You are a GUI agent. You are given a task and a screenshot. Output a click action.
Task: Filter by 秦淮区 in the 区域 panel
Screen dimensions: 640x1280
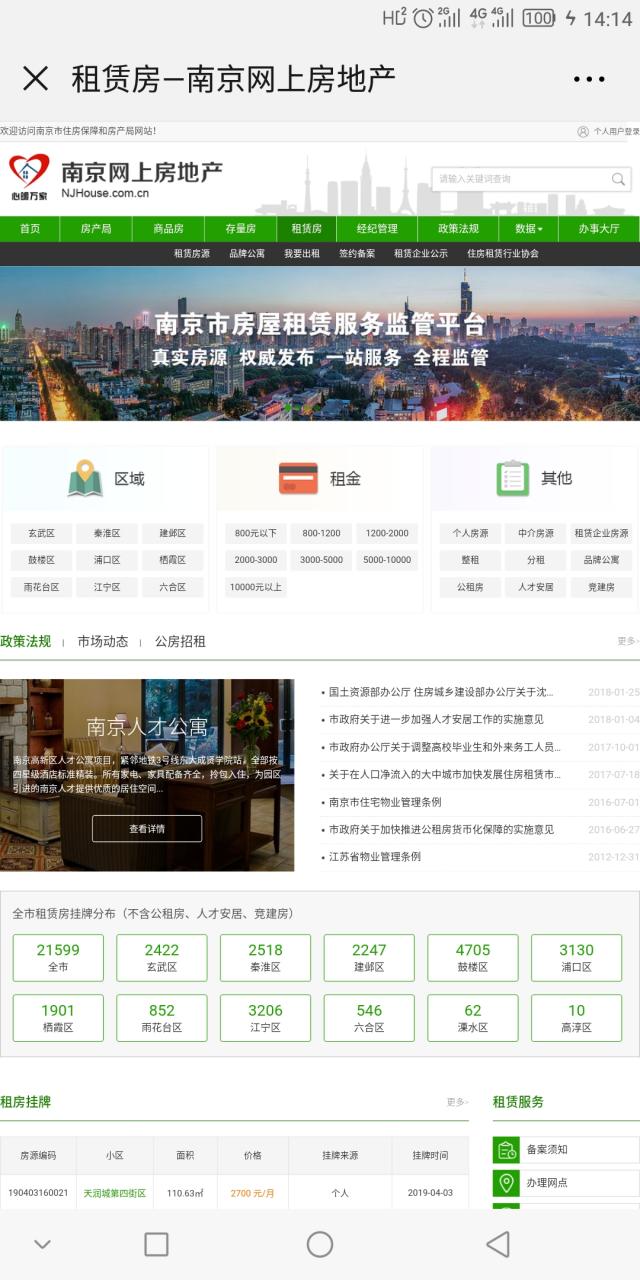(107, 534)
